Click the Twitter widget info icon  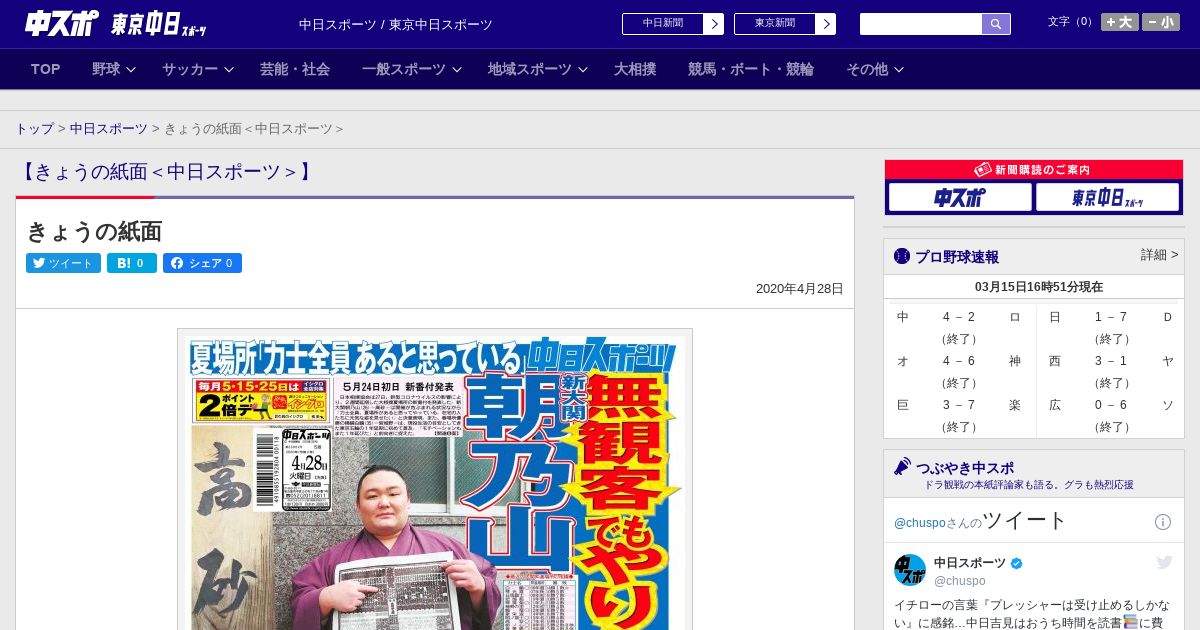pos(1163,522)
